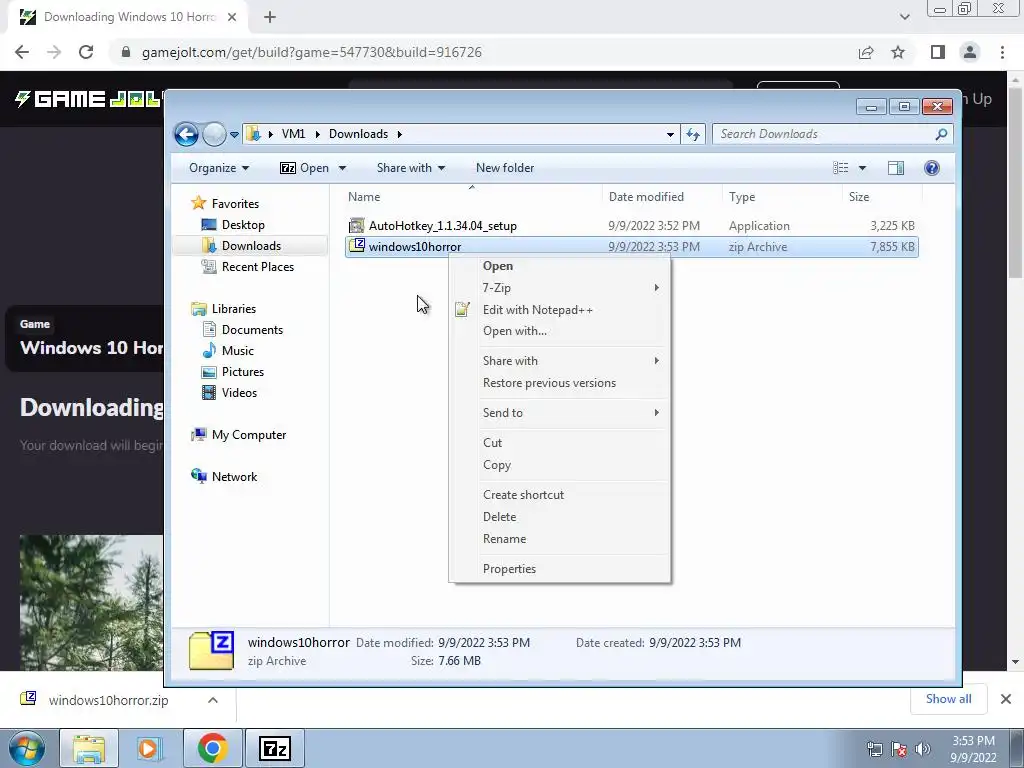Open 7-Zip from the taskbar
1024x768 pixels.
274,748
